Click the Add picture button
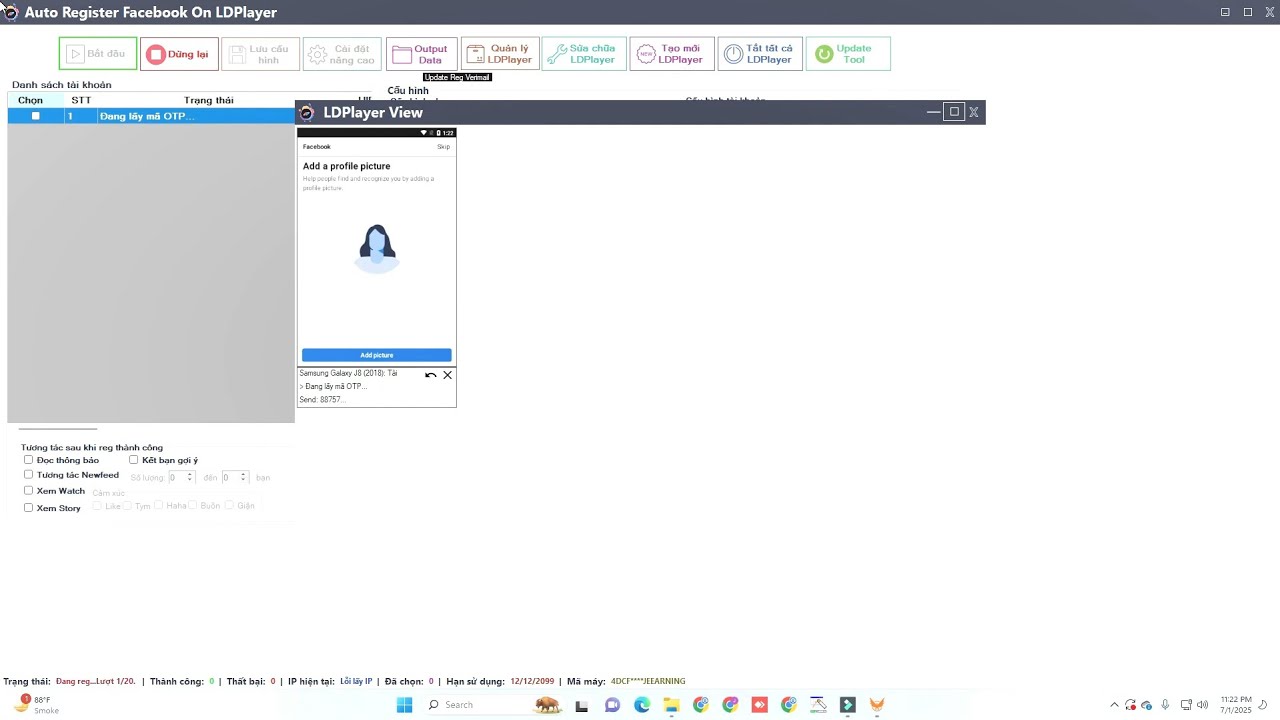Viewport: 1280px width, 720px height. [x=377, y=355]
